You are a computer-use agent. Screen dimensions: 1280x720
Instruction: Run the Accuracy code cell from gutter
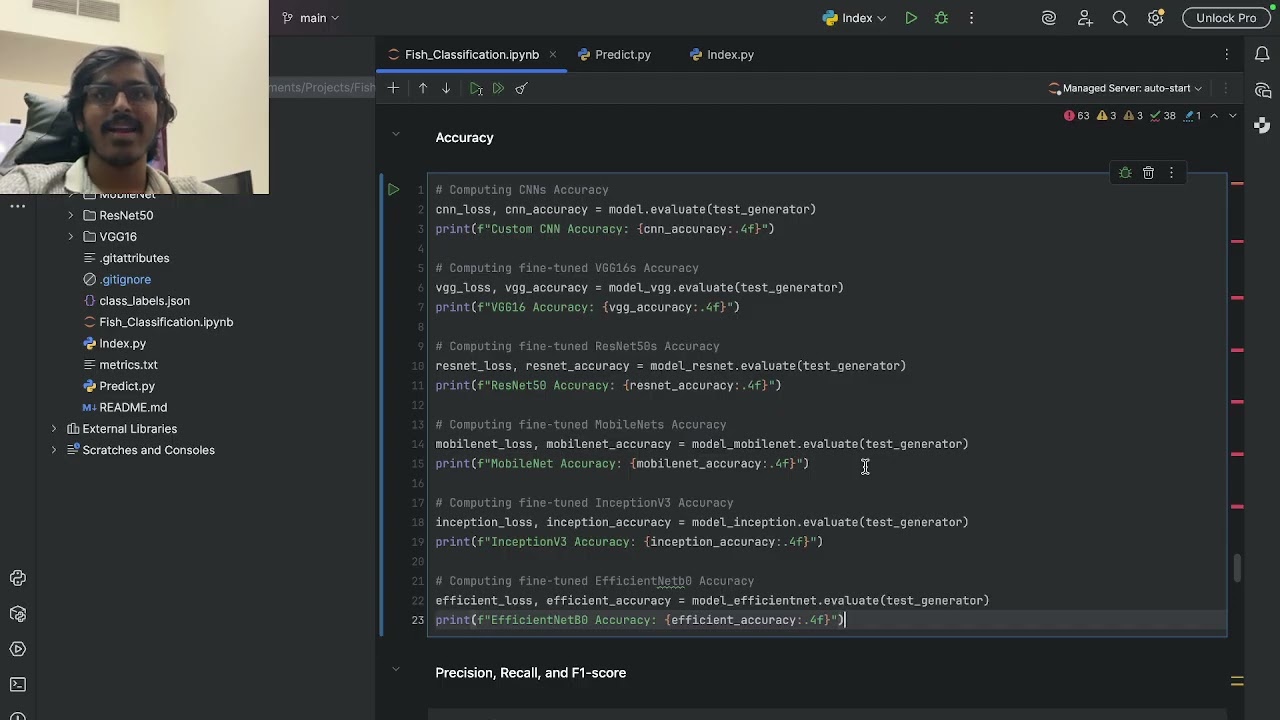(x=393, y=189)
